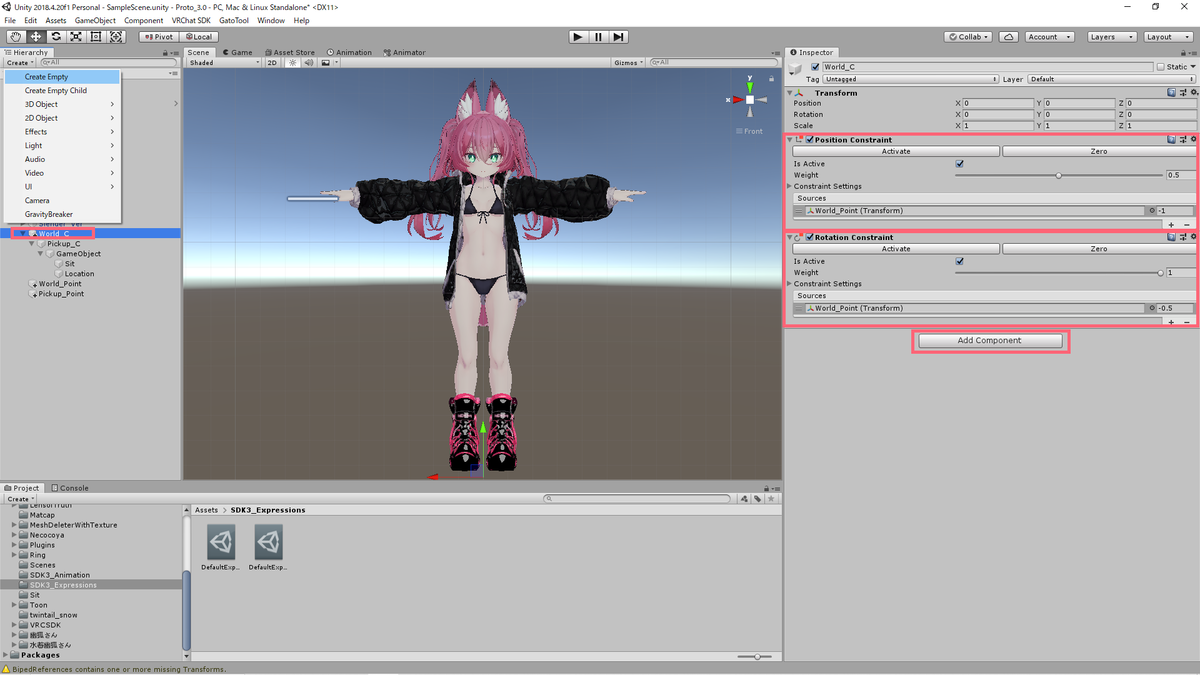The width and height of the screenshot is (1200, 675).
Task: Click the Scene orientation gizmo
Action: [x=750, y=100]
